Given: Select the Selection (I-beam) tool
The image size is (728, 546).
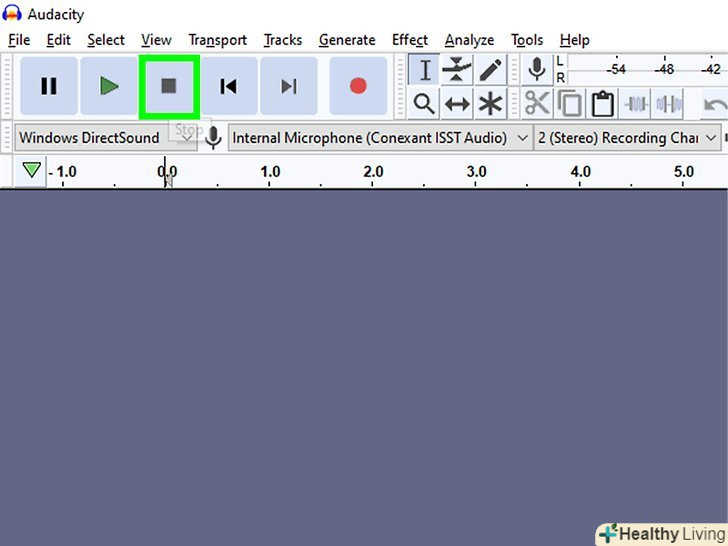Looking at the screenshot, I should tap(424, 70).
